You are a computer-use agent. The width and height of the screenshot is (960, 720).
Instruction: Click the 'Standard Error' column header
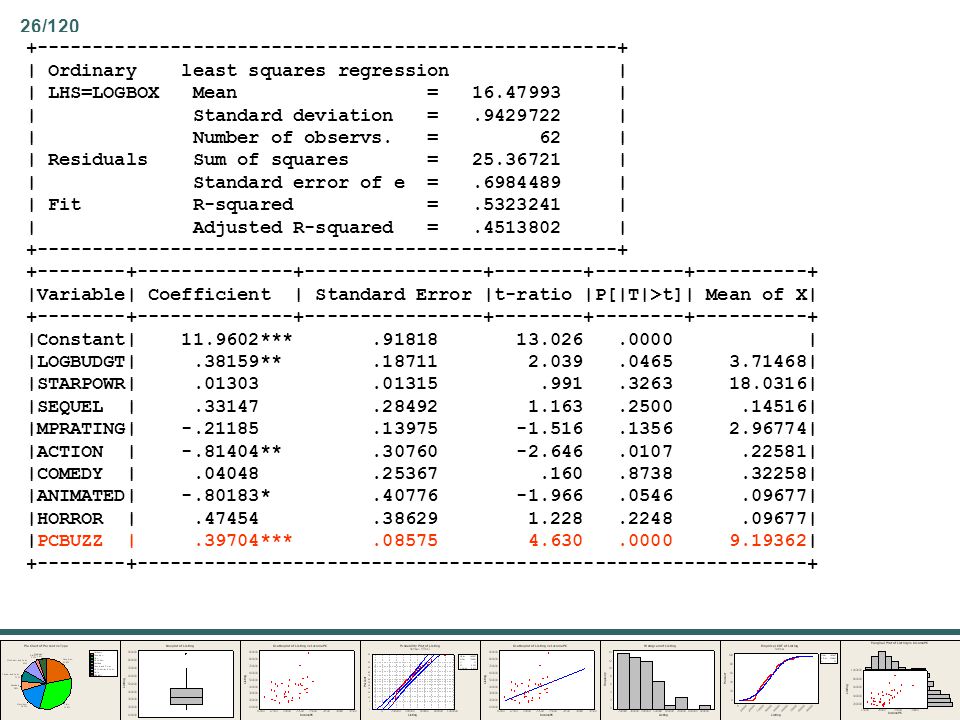[394, 294]
